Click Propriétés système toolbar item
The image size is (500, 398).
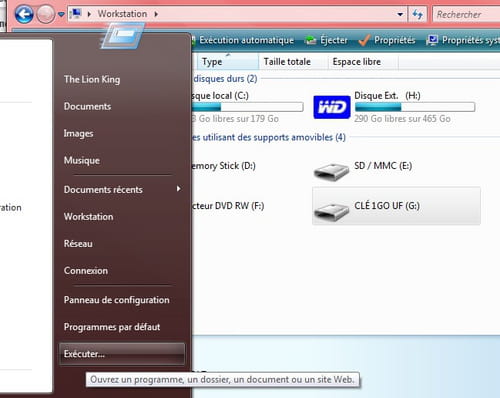pos(463,40)
